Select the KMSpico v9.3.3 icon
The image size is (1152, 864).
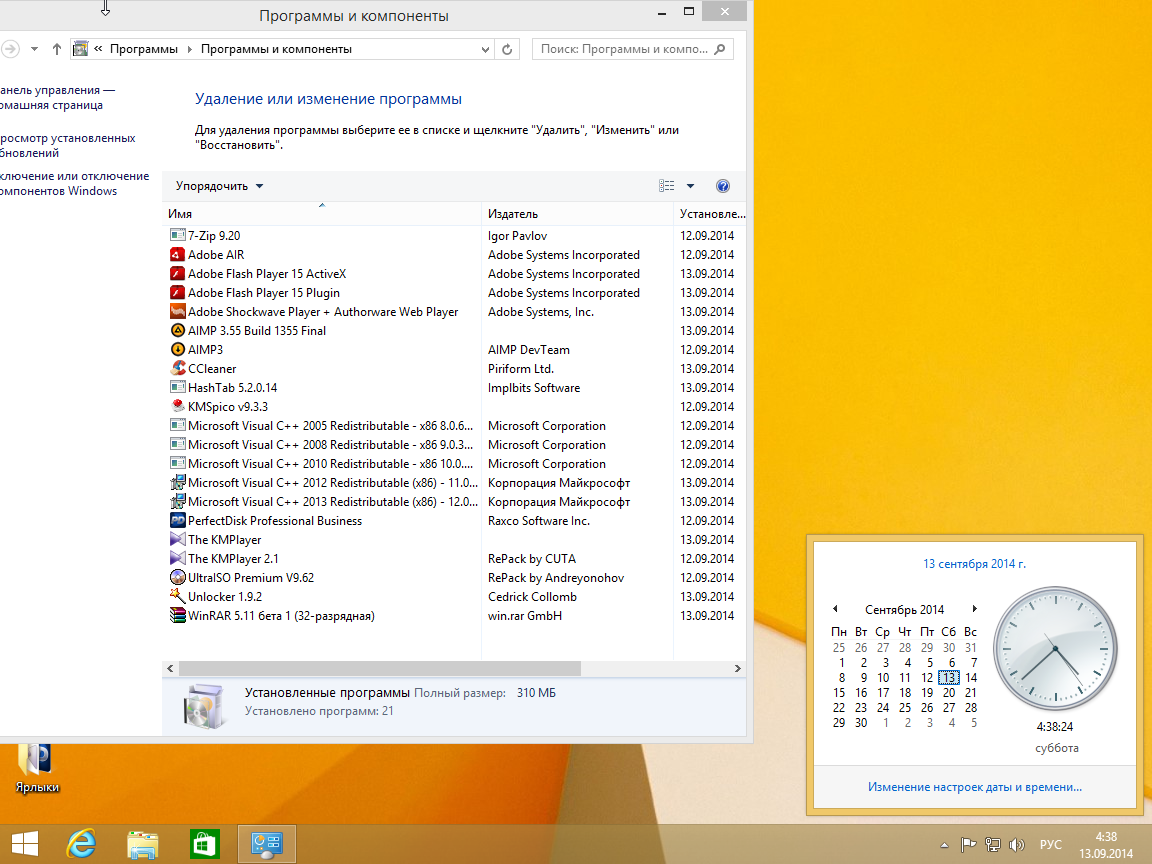pos(177,406)
